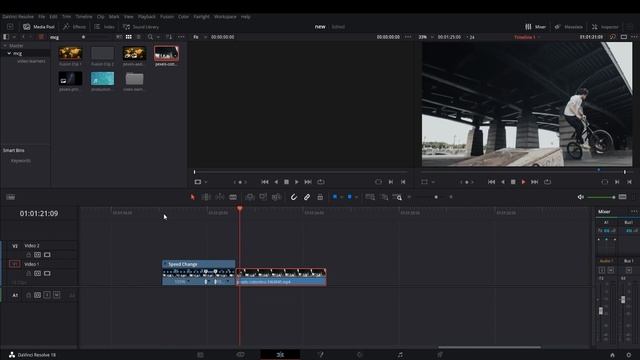640x360 pixels.
Task: Toggle Auto Track Selector on Video 1
Action: click(38, 273)
